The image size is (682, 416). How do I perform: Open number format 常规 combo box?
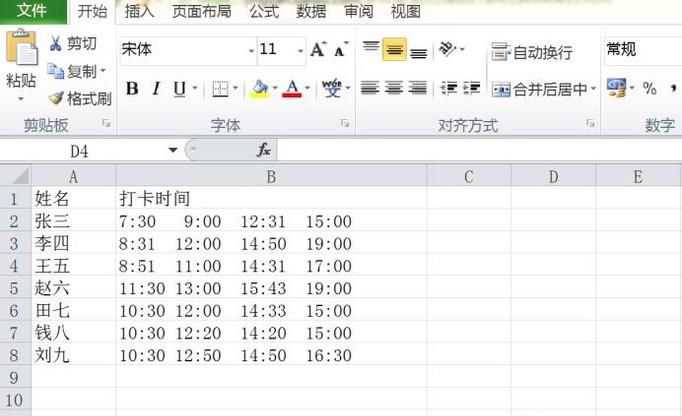pyautogui.click(x=643, y=50)
